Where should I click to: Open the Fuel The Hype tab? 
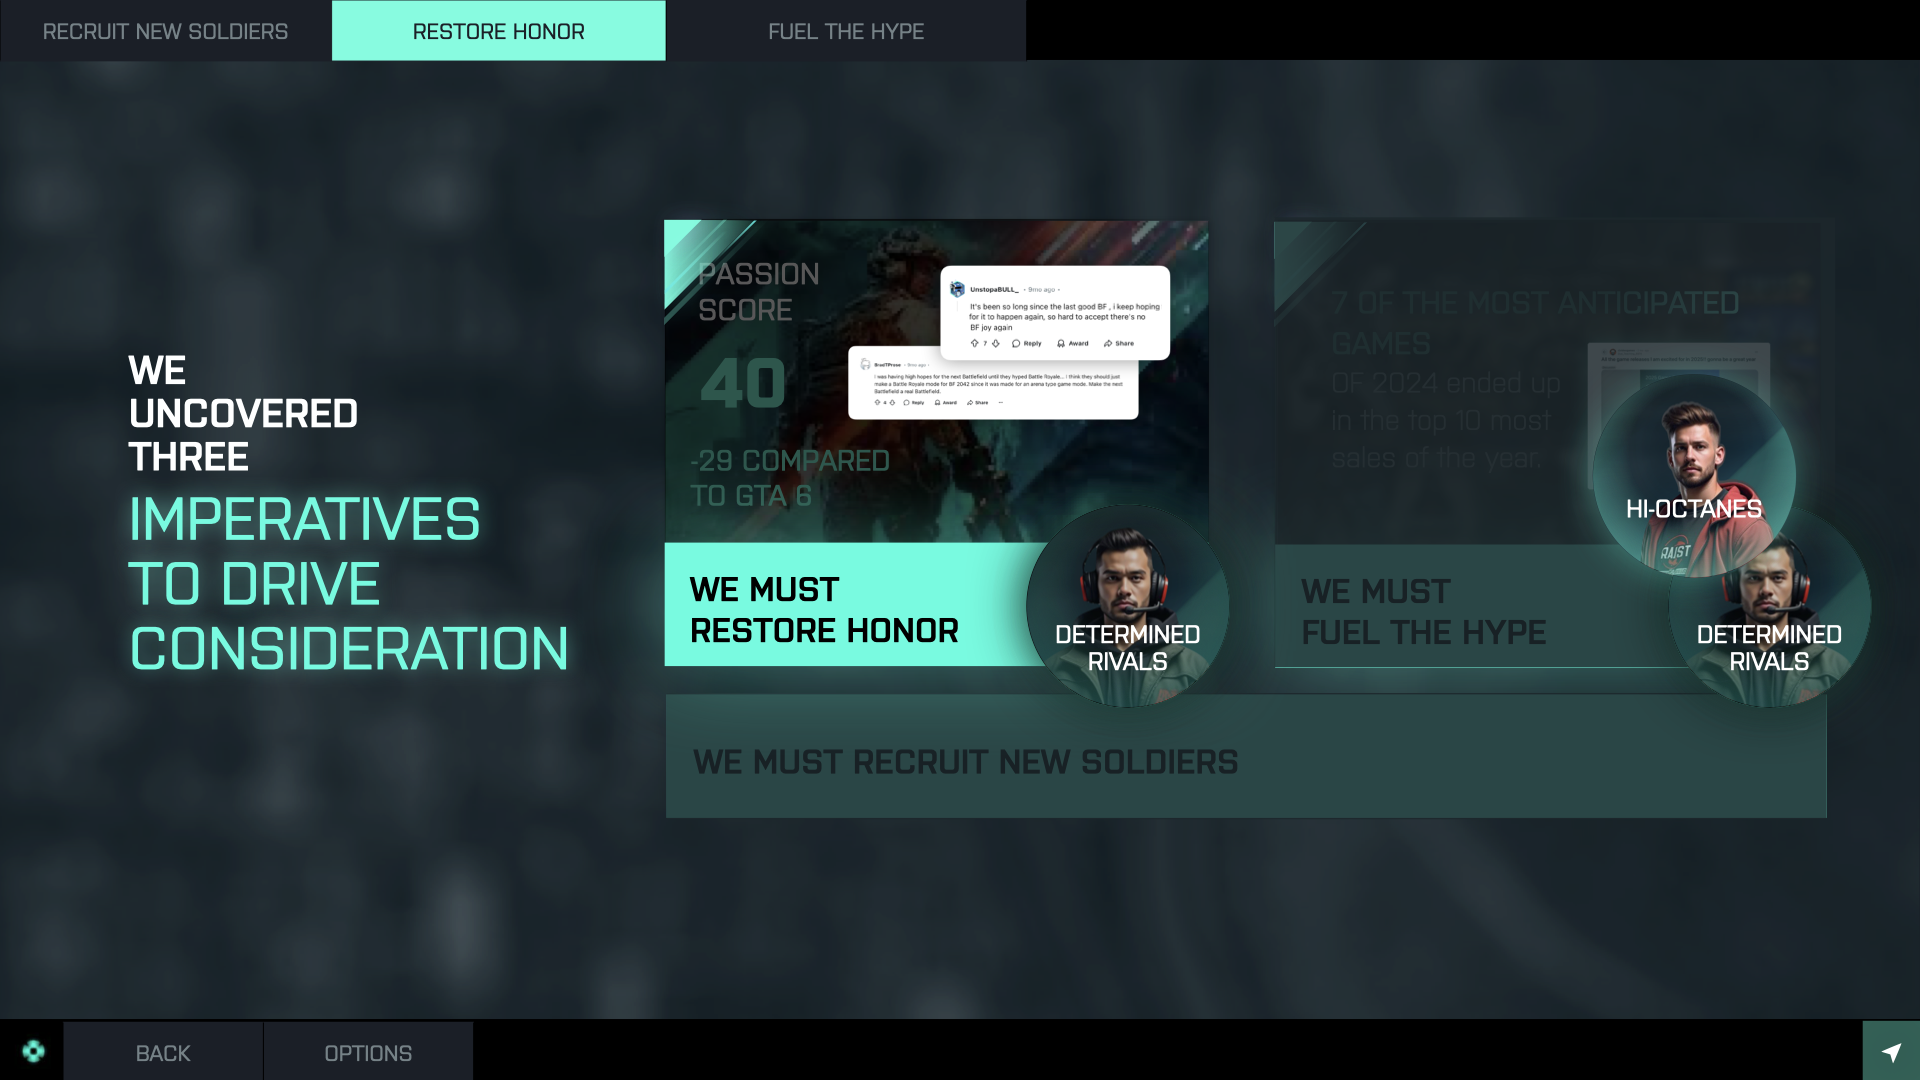(846, 31)
